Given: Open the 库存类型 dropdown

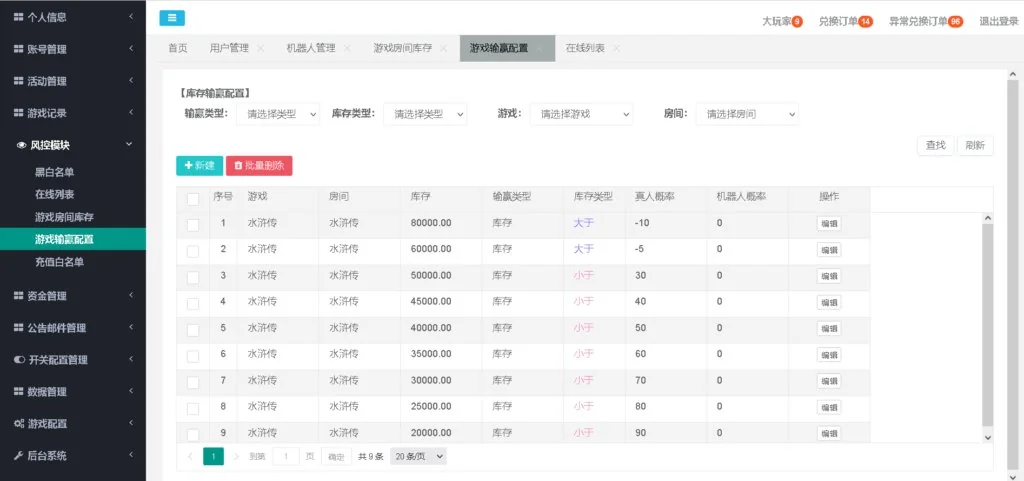Looking at the screenshot, I should point(425,114).
